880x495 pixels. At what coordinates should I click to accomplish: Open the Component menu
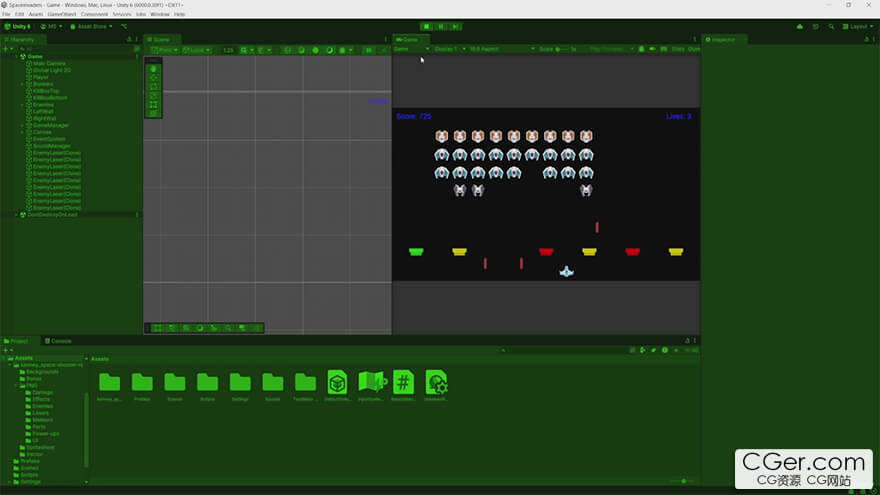pyautogui.click(x=94, y=14)
